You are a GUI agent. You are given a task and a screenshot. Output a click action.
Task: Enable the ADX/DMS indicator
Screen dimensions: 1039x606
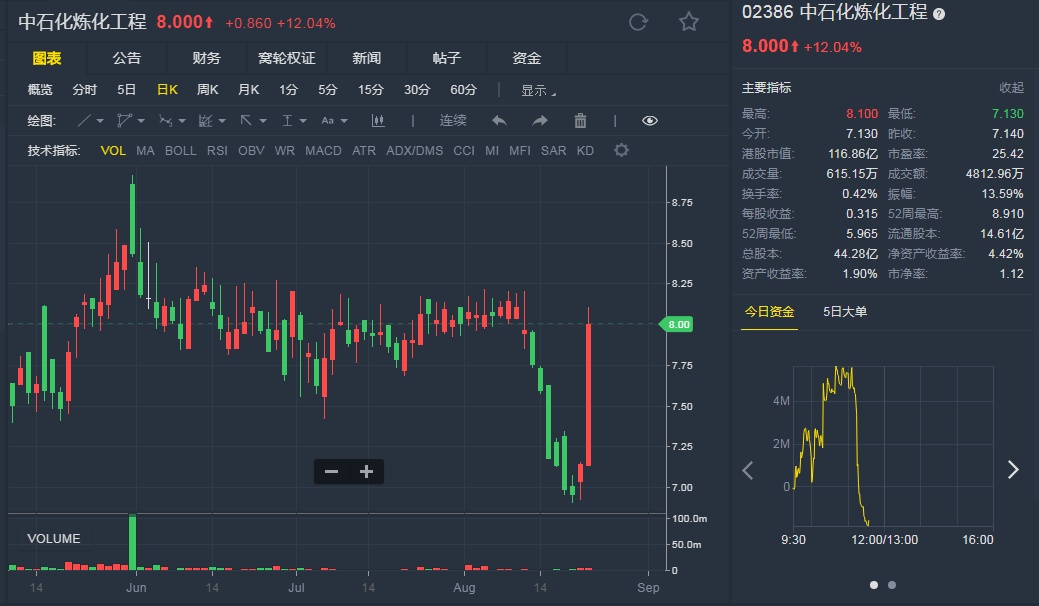pyautogui.click(x=415, y=150)
